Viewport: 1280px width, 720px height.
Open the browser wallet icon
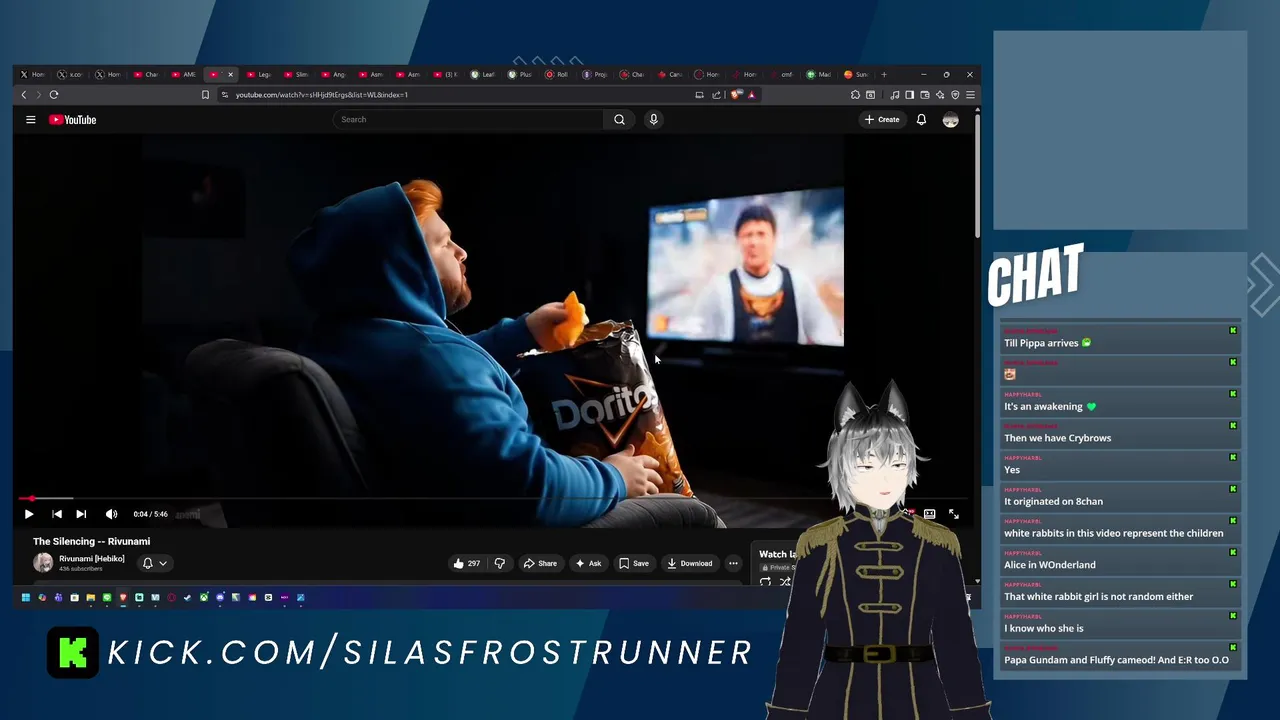[925, 95]
